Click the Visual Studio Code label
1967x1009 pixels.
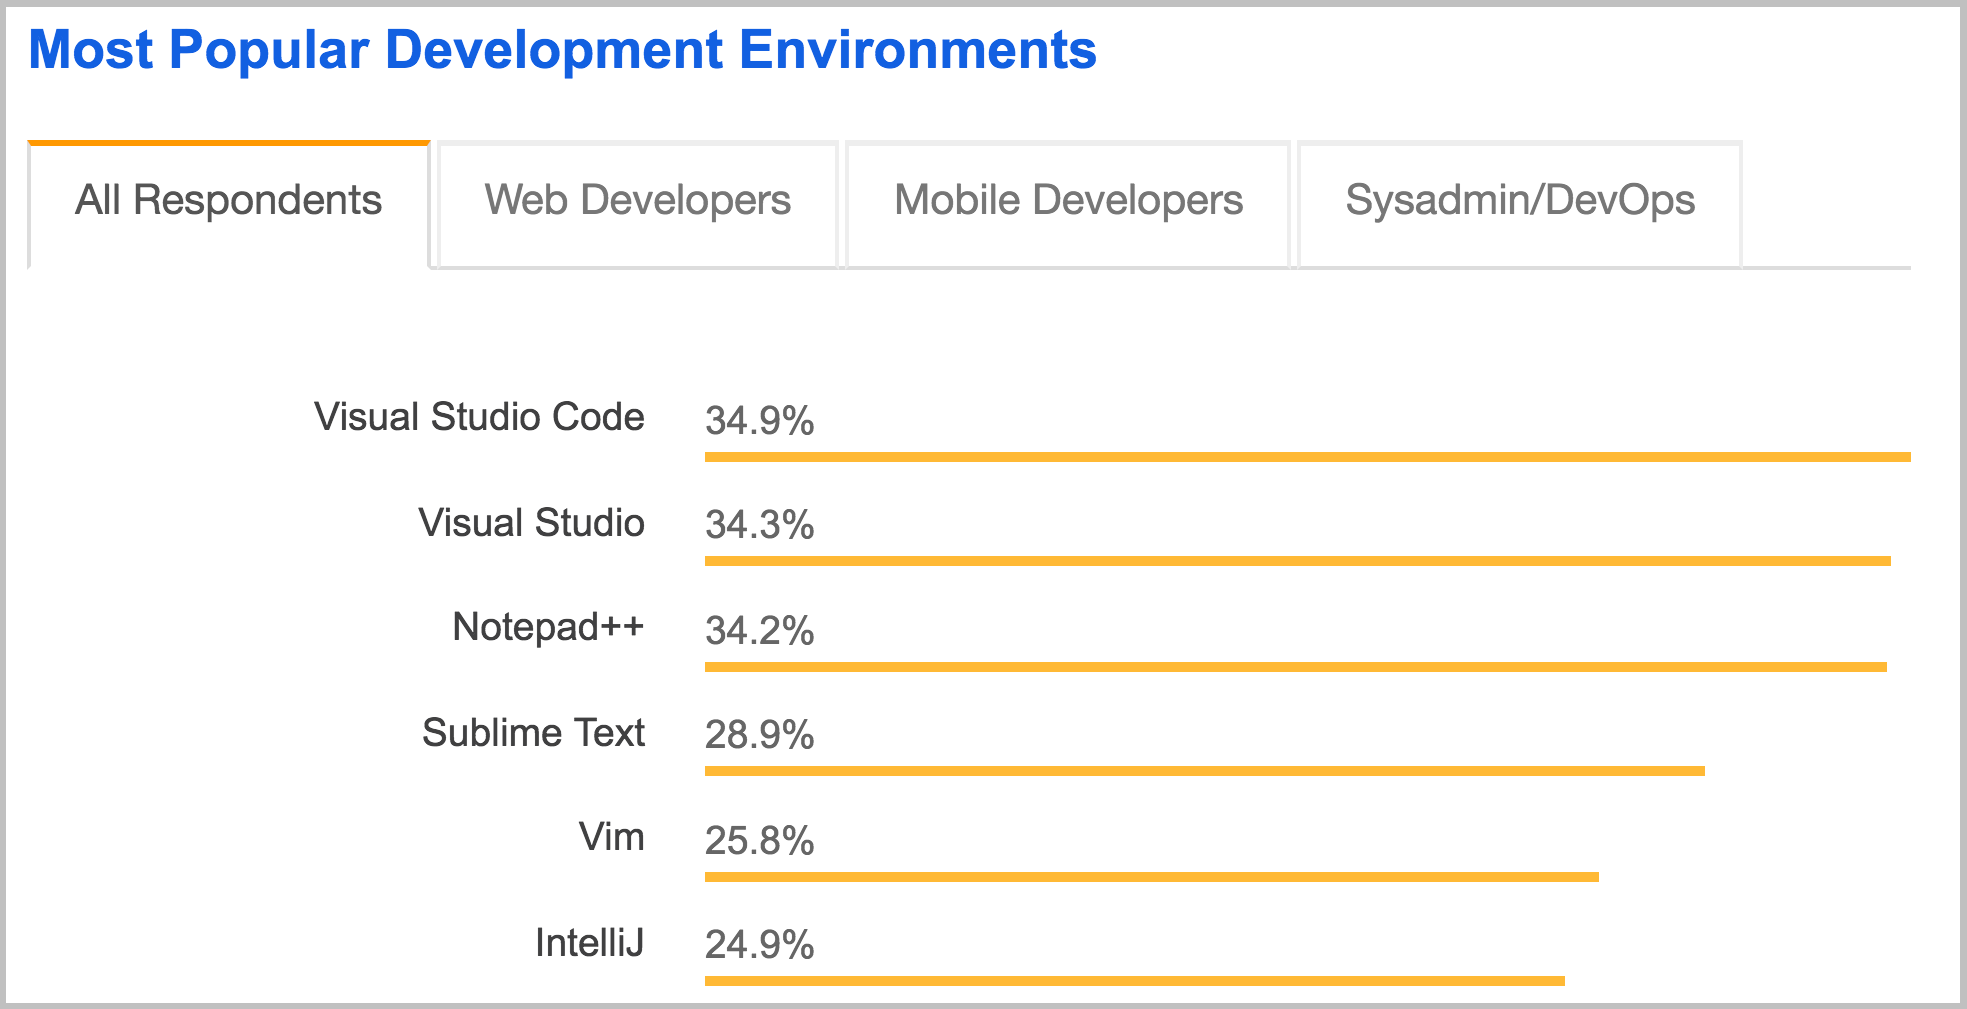(x=479, y=417)
